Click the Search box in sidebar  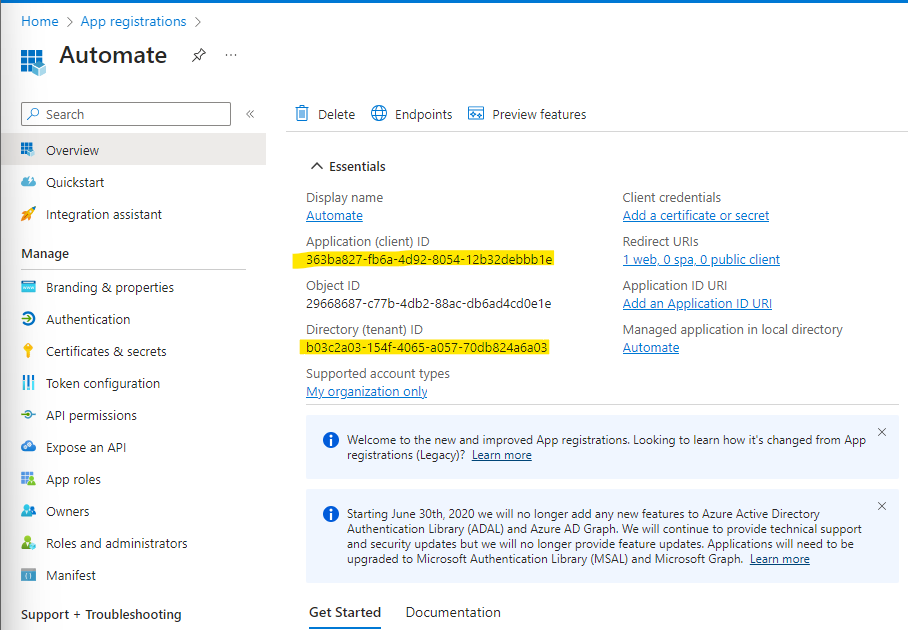point(126,114)
